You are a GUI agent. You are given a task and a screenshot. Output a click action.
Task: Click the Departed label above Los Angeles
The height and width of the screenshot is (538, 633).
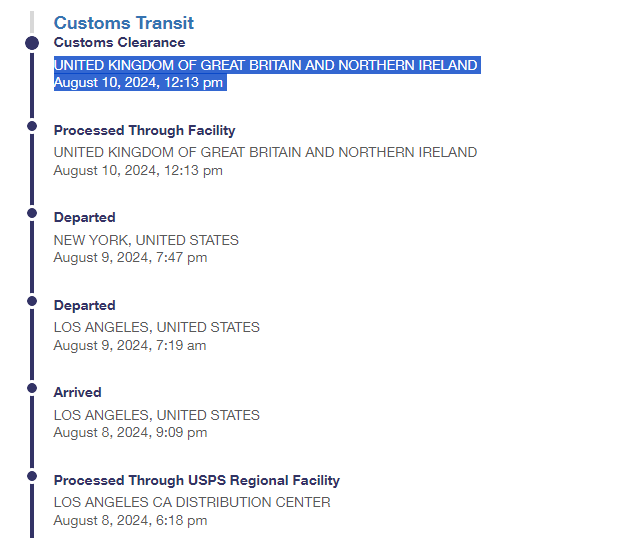[84, 305]
